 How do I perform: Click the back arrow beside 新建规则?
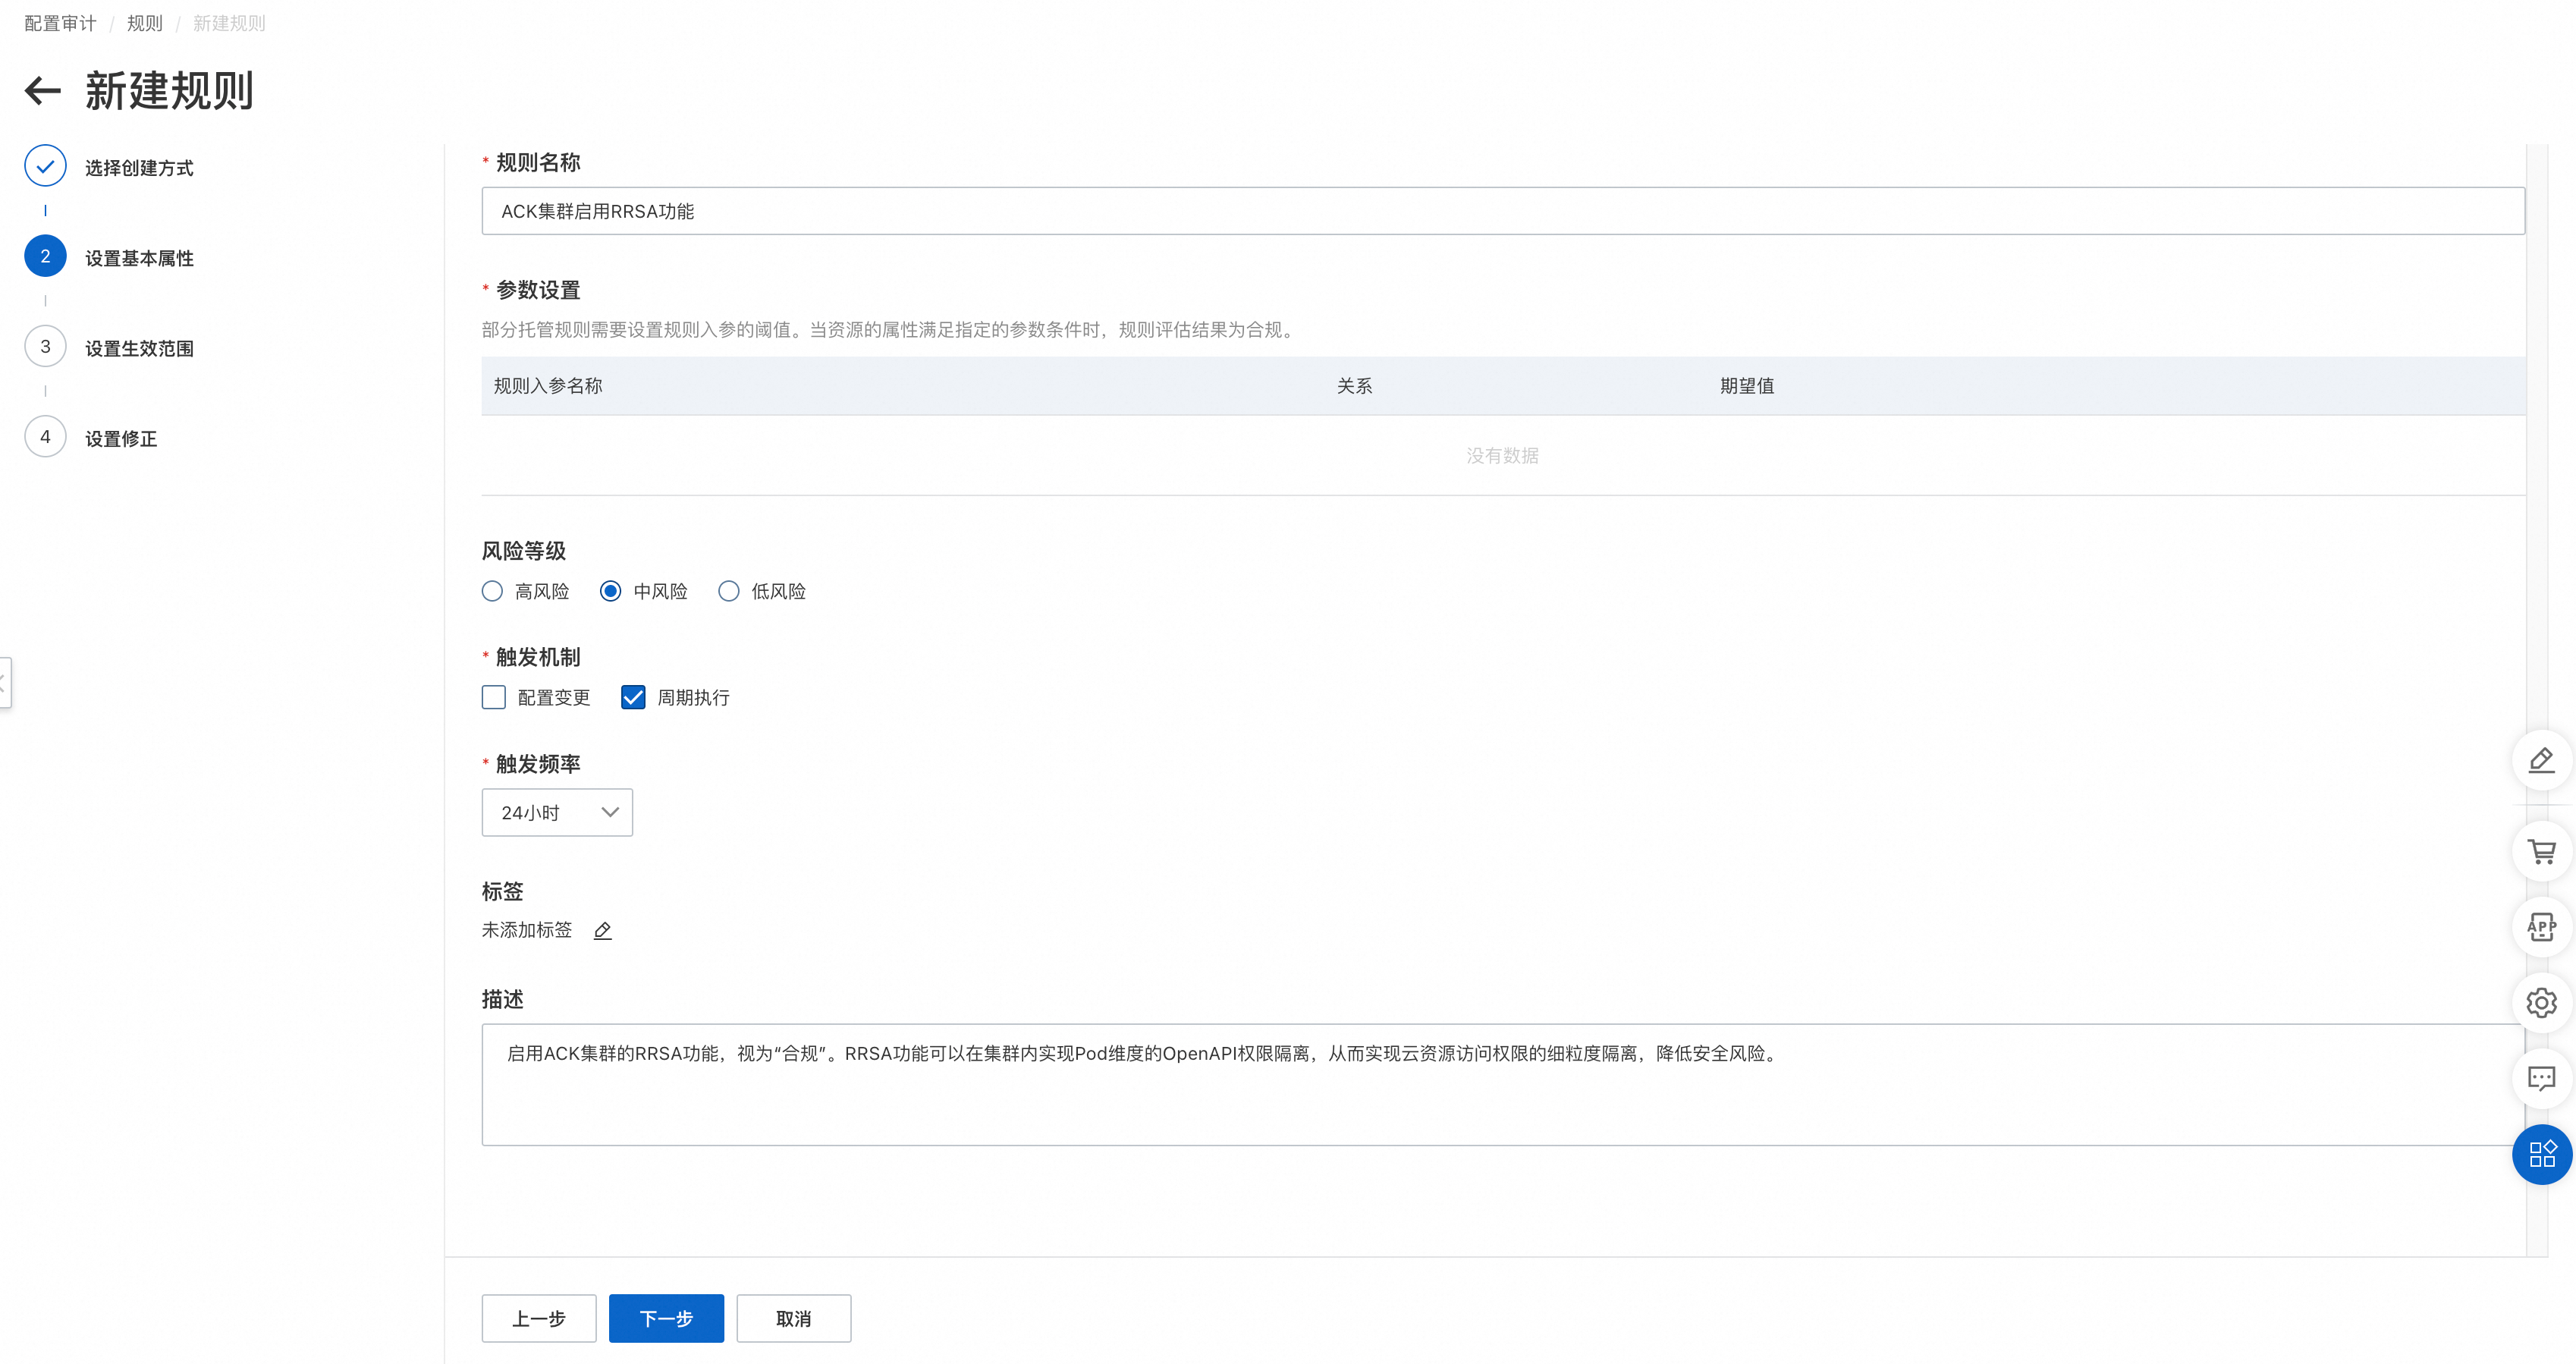(43, 91)
